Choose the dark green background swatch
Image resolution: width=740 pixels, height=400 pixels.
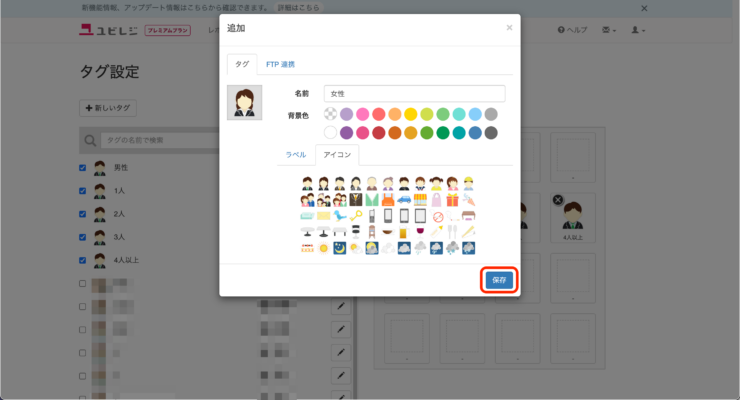pos(443,133)
